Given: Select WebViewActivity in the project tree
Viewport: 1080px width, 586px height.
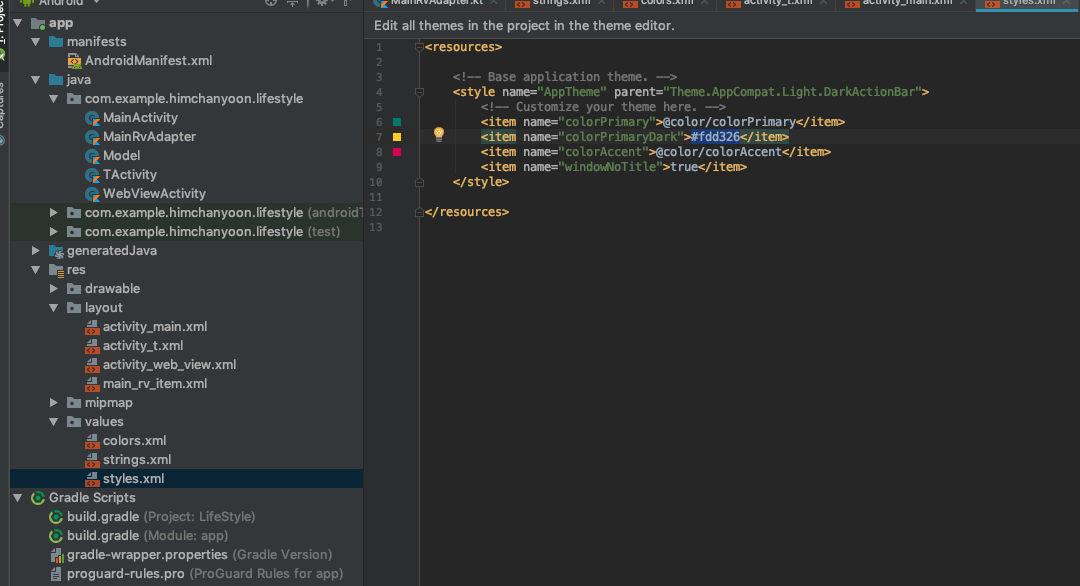Looking at the screenshot, I should [x=154, y=193].
